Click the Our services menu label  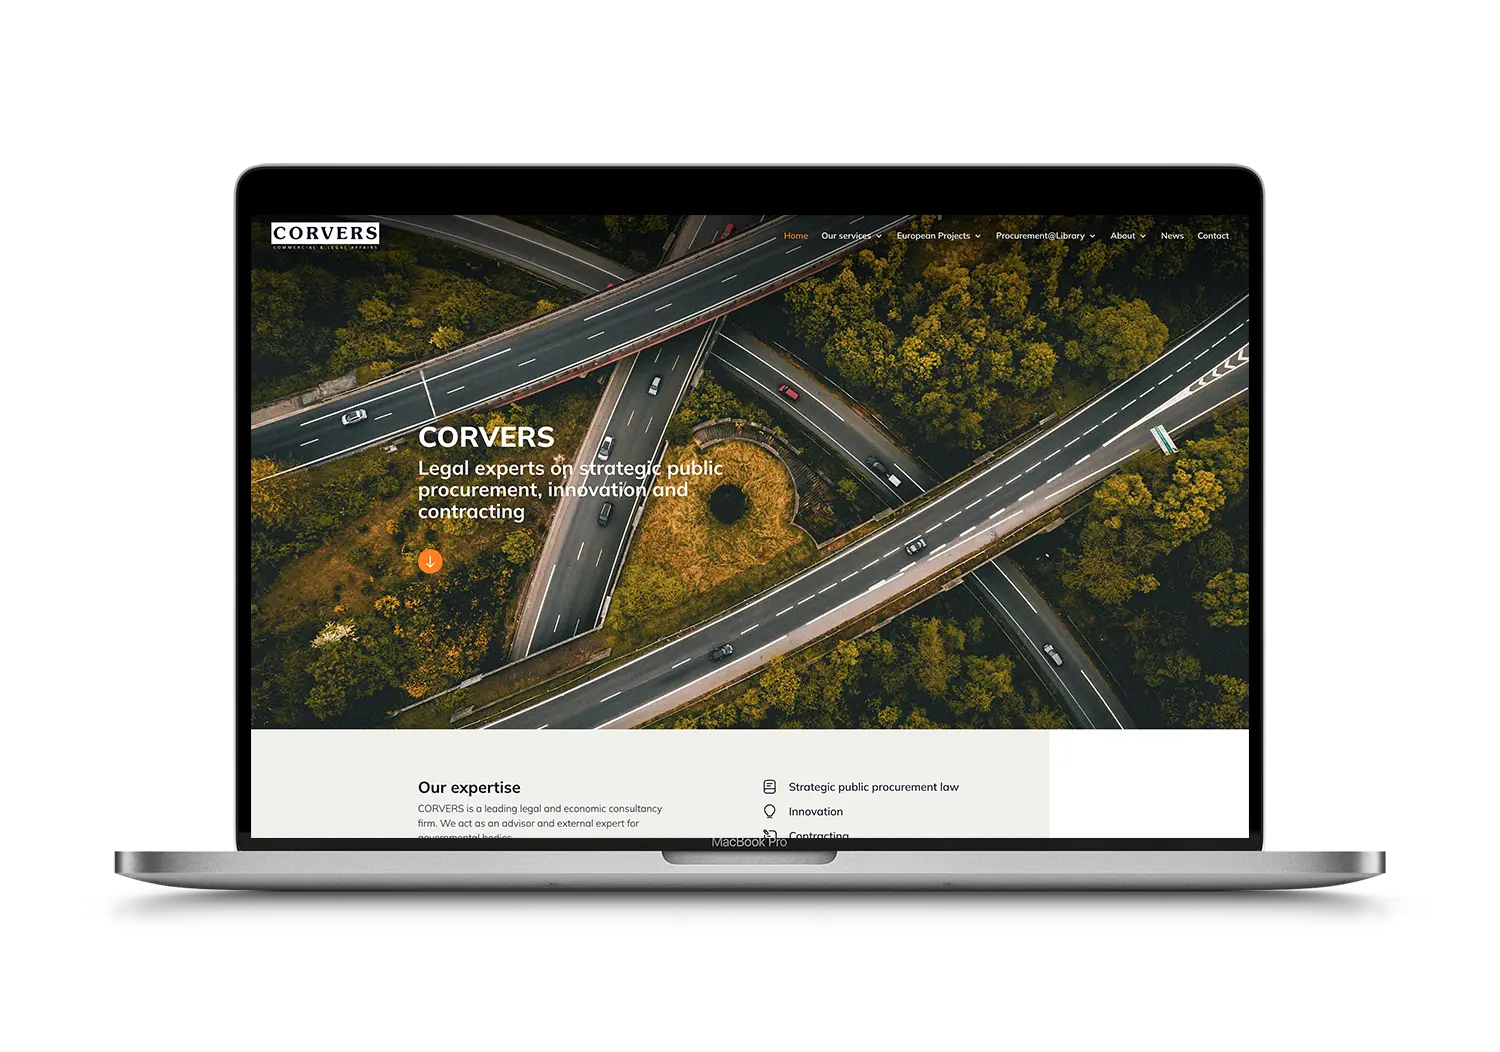pyautogui.click(x=846, y=236)
